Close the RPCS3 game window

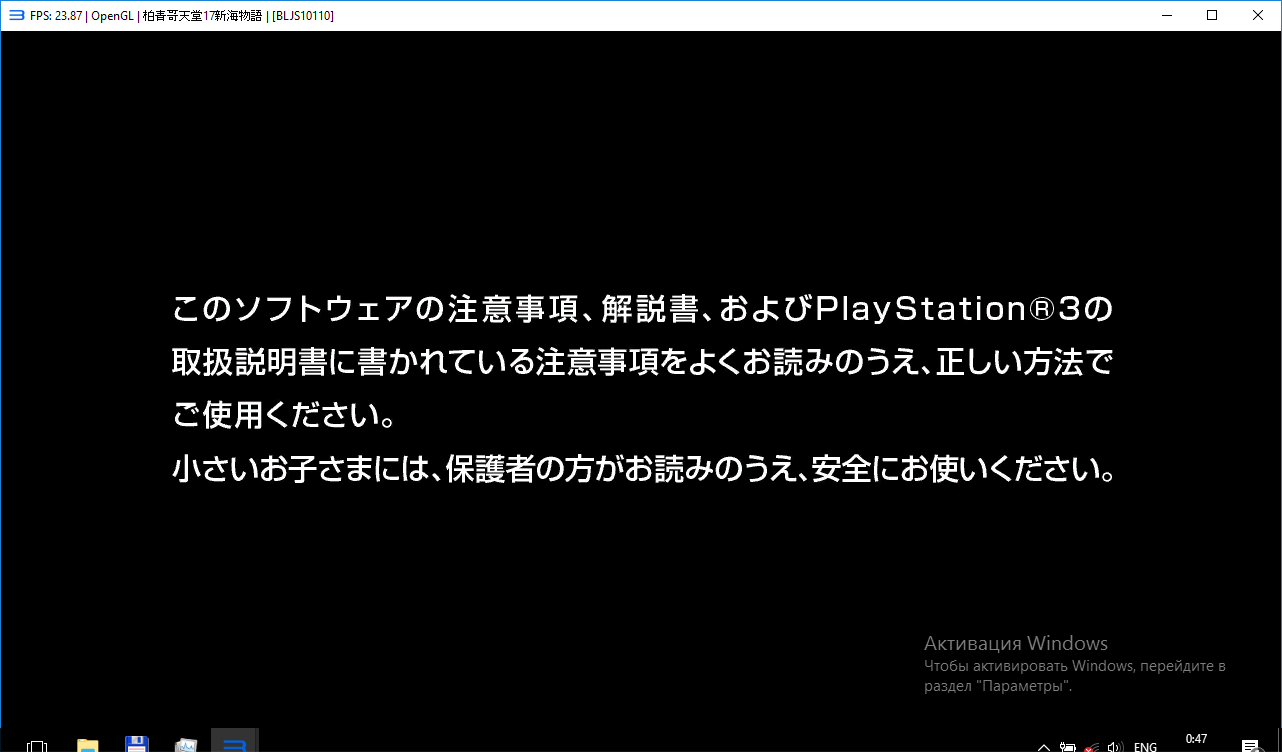click(x=1258, y=15)
